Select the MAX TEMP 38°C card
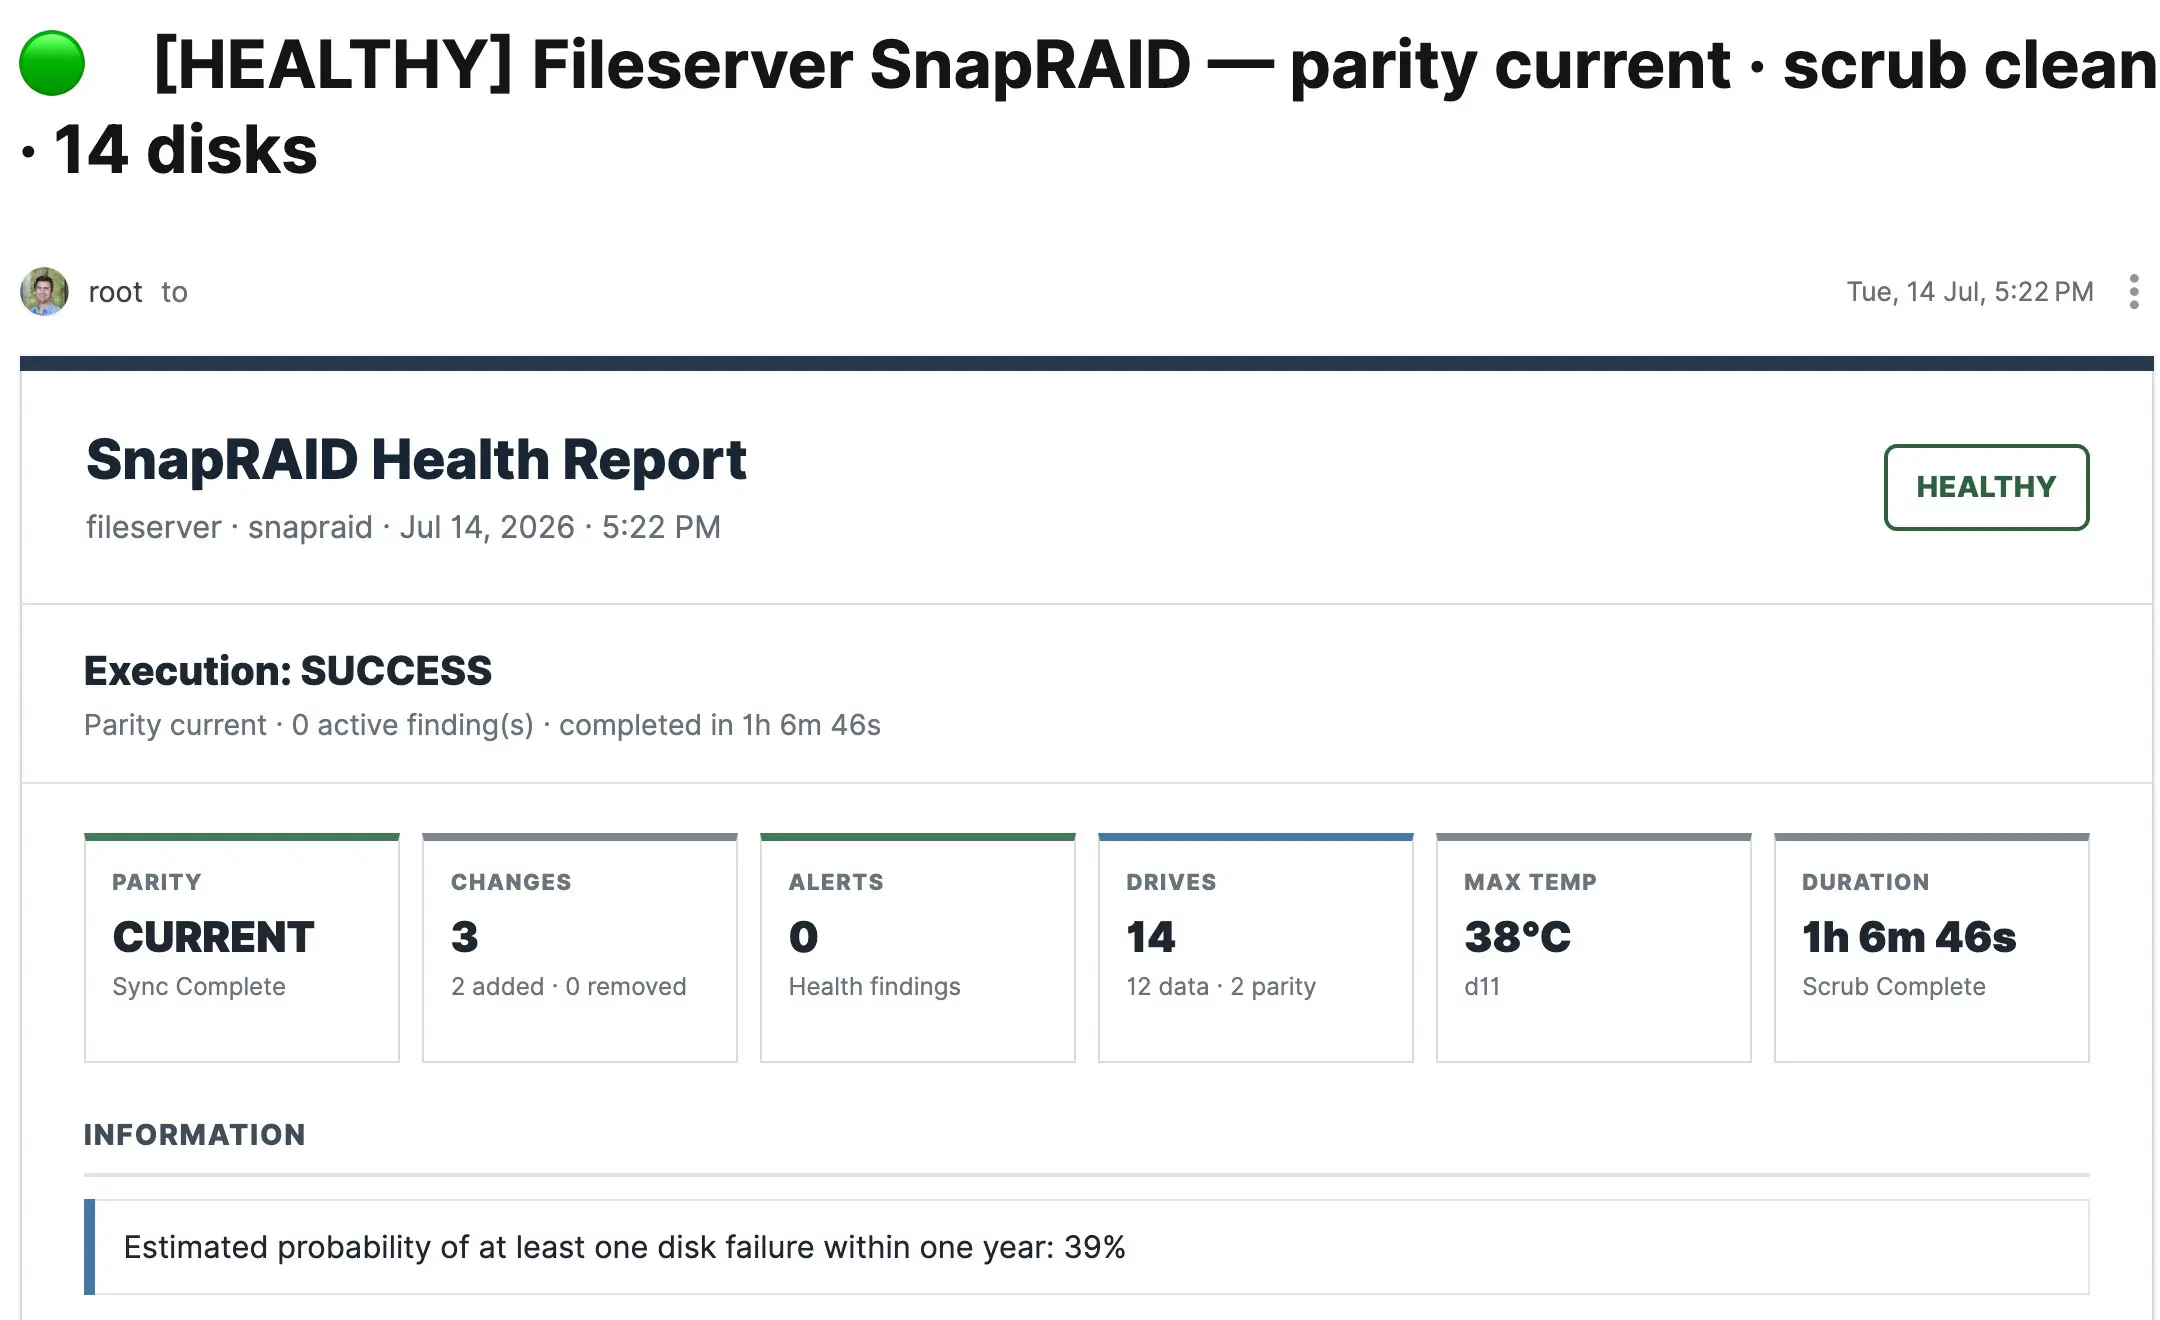Image resolution: width=2160 pixels, height=1320 pixels. coord(1594,947)
